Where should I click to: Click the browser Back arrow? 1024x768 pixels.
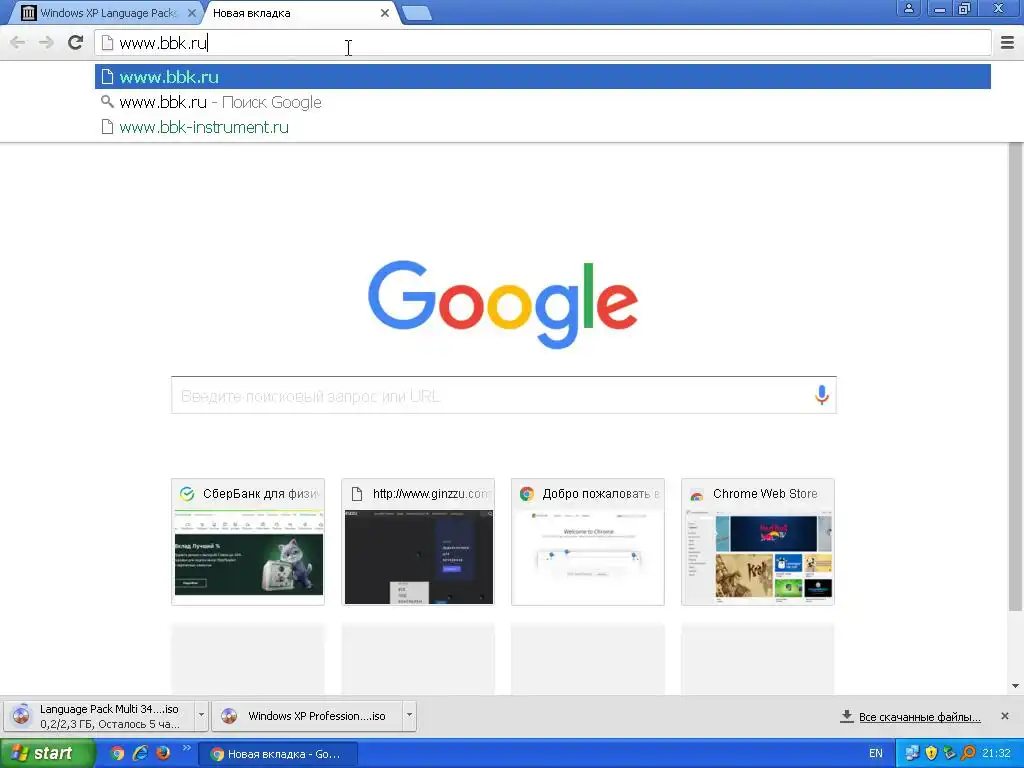[18, 43]
